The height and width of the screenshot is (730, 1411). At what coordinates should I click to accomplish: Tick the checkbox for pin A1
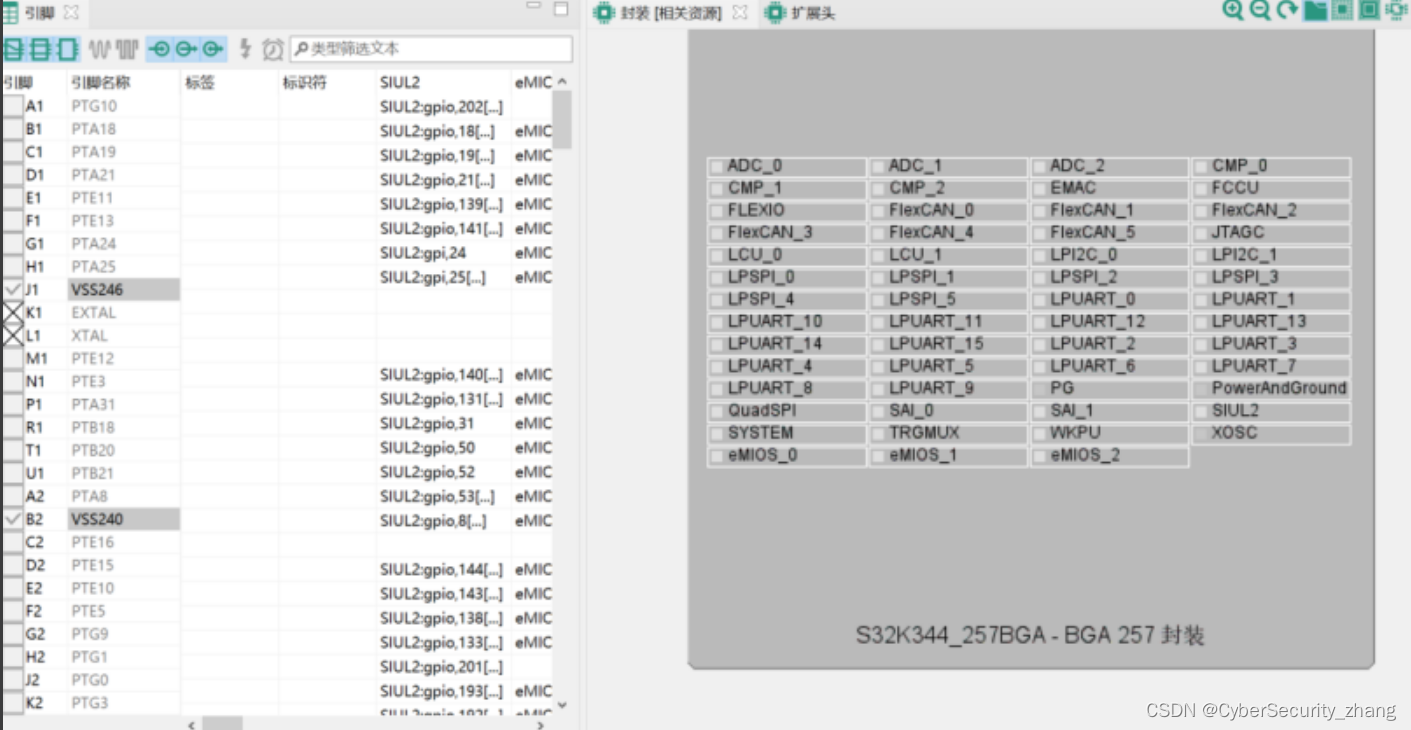[12, 106]
